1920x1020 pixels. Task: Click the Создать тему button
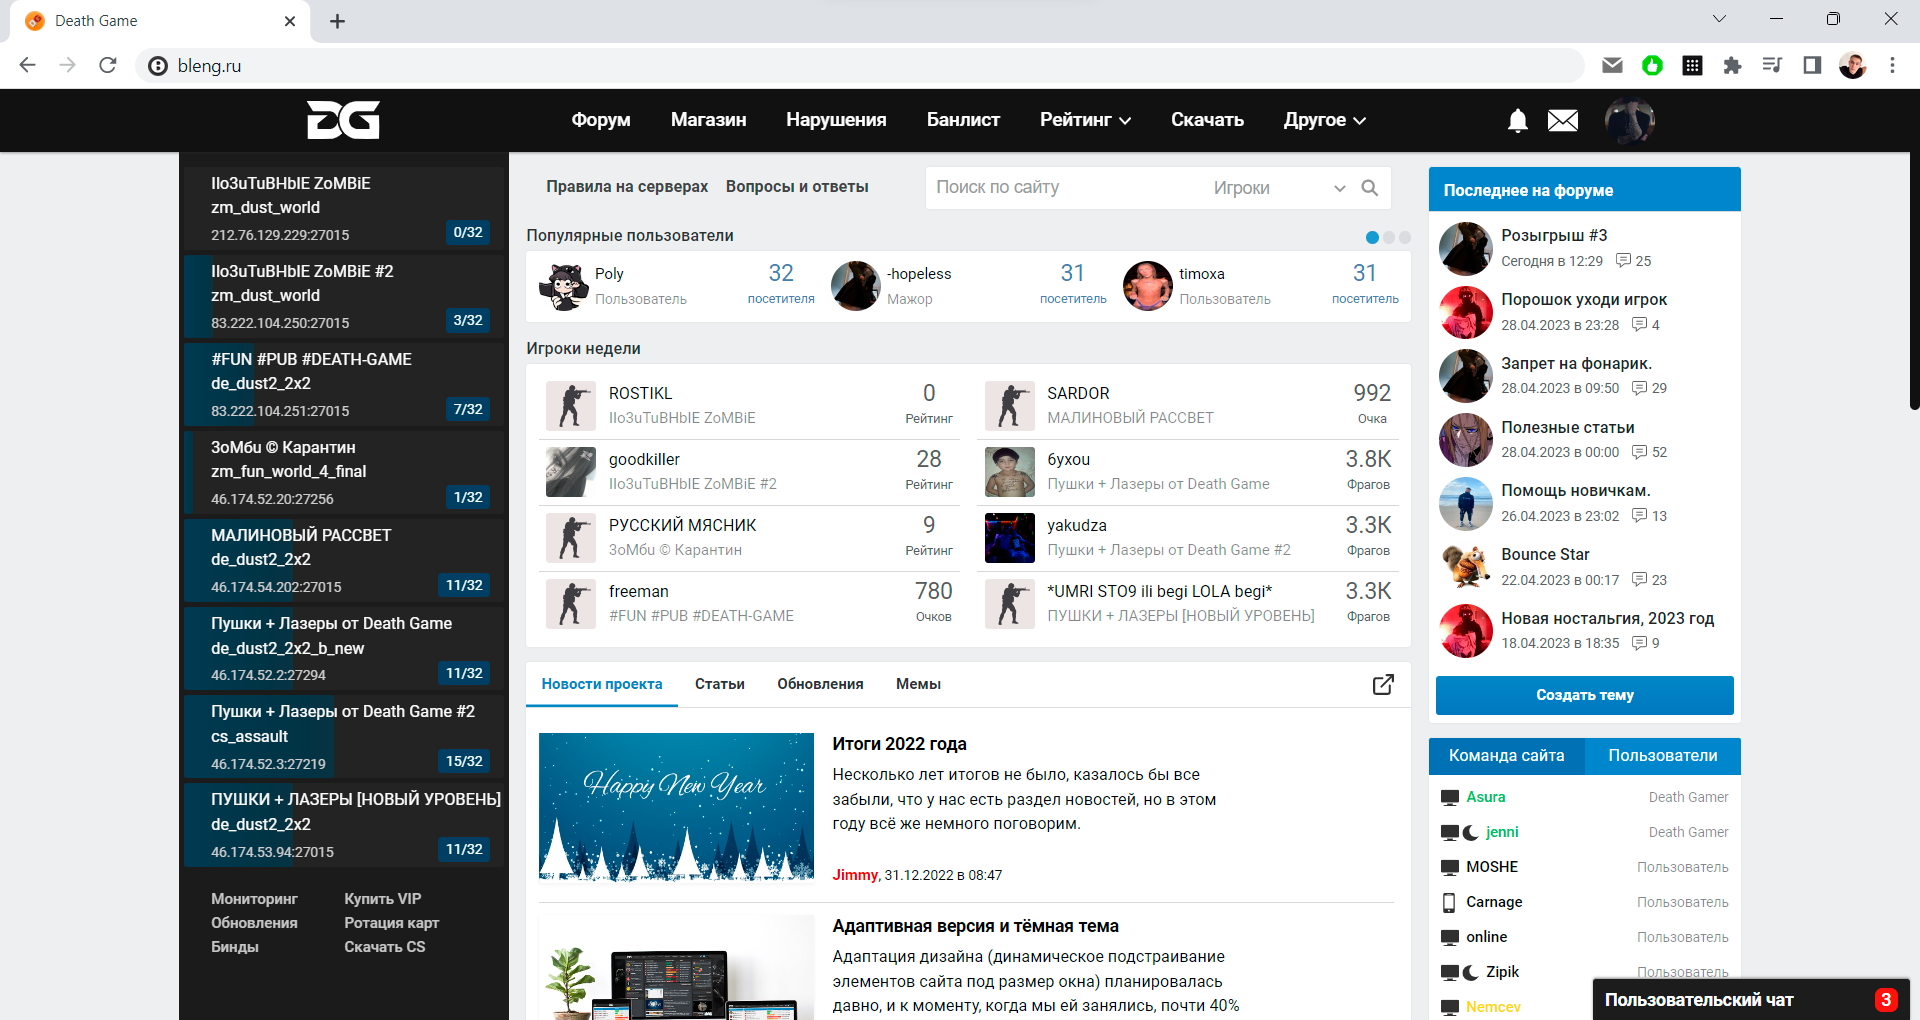pyautogui.click(x=1584, y=695)
